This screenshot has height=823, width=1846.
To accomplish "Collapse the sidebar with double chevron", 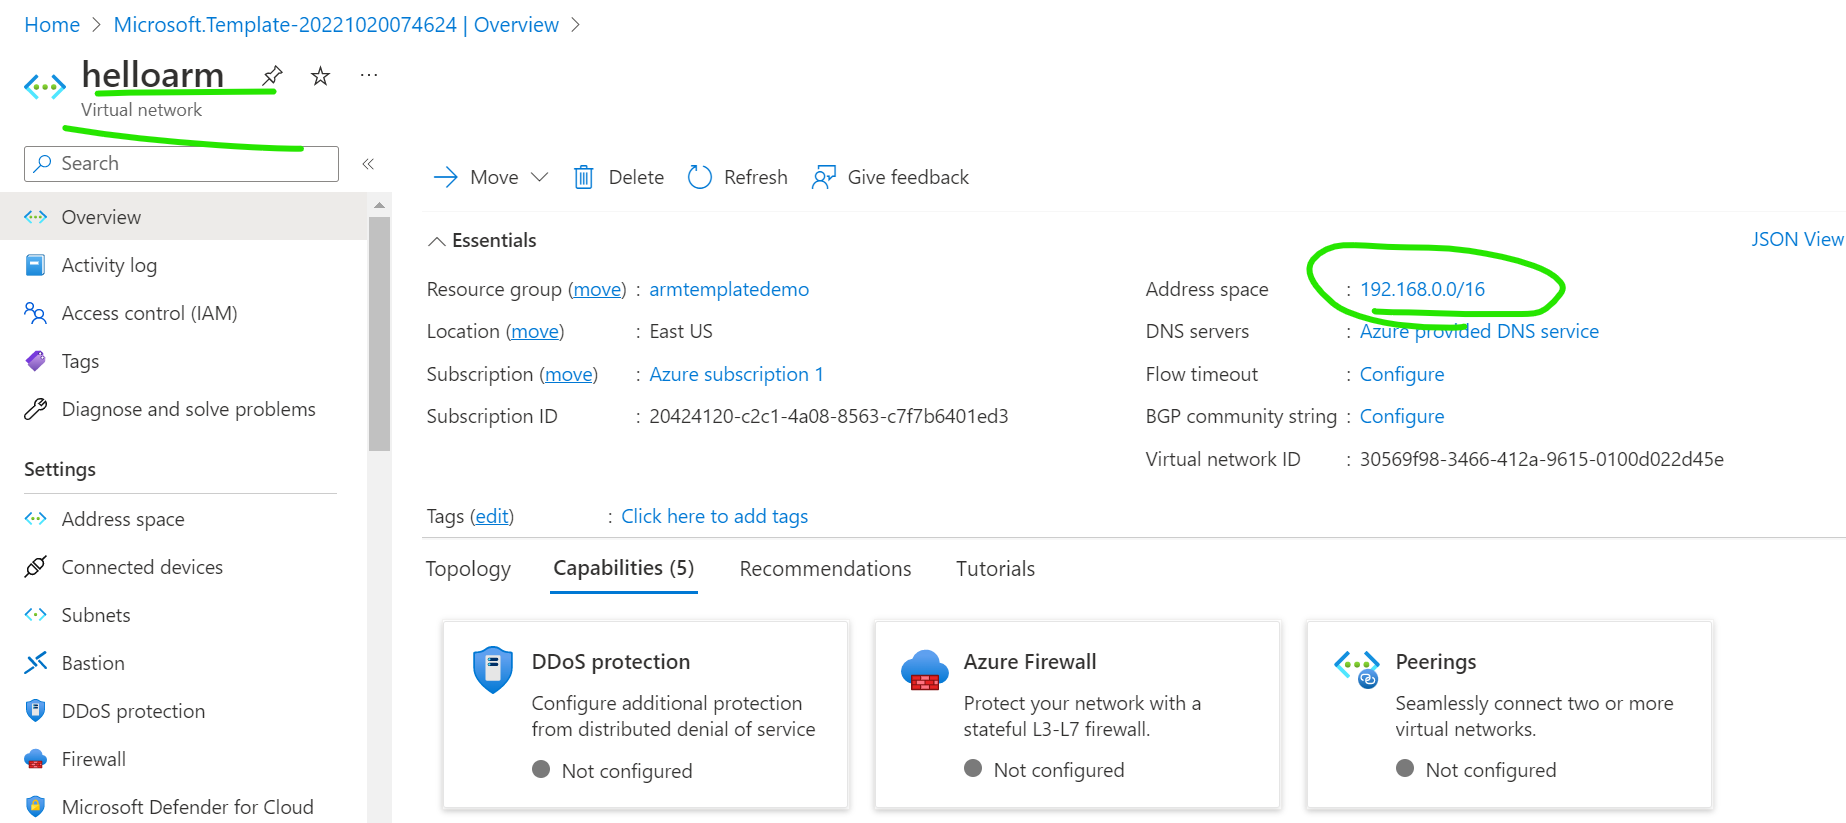I will click(368, 164).
